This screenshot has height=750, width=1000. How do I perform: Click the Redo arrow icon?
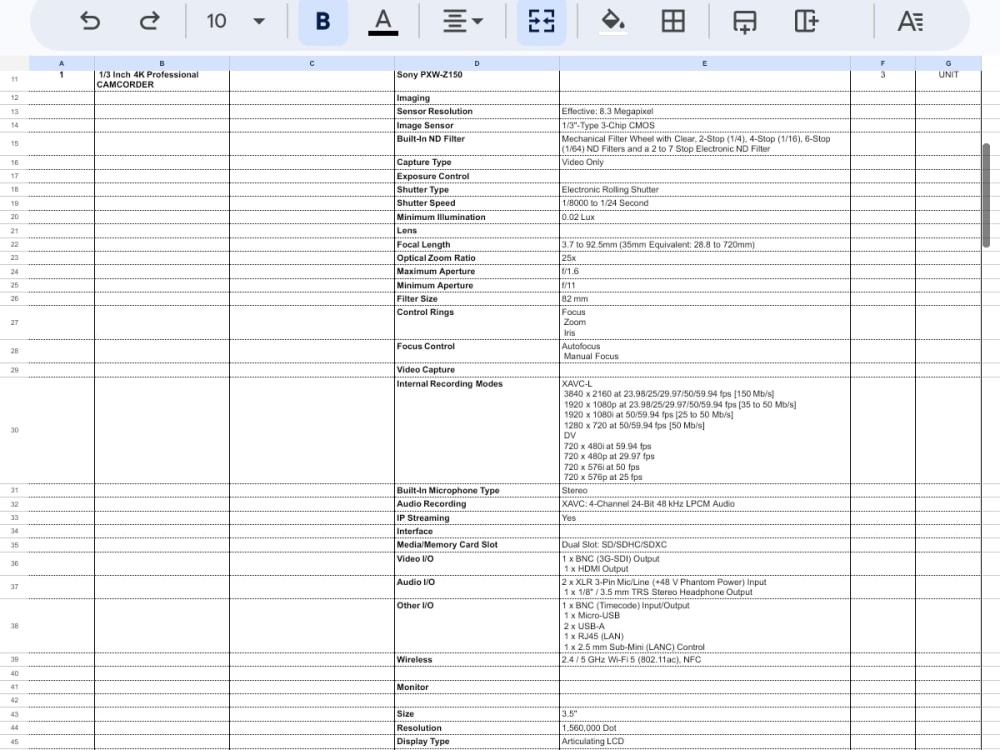point(150,21)
